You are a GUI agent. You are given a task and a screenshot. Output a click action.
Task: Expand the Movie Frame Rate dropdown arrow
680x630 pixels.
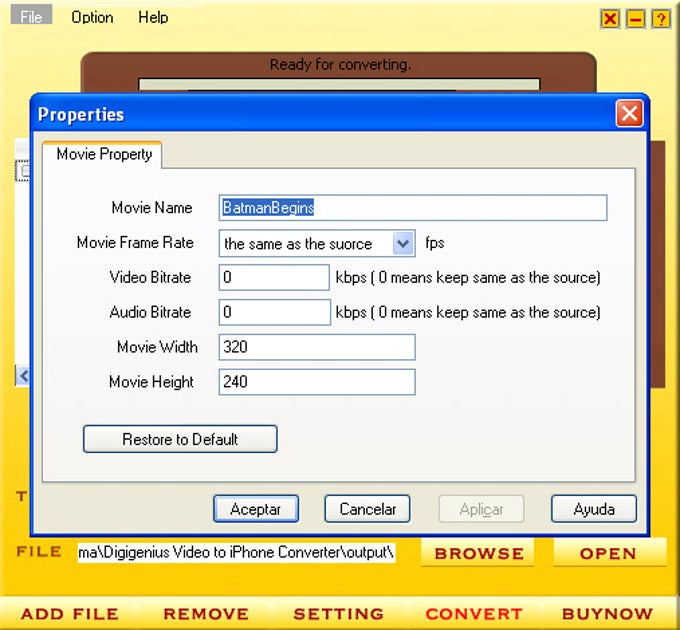coord(403,243)
